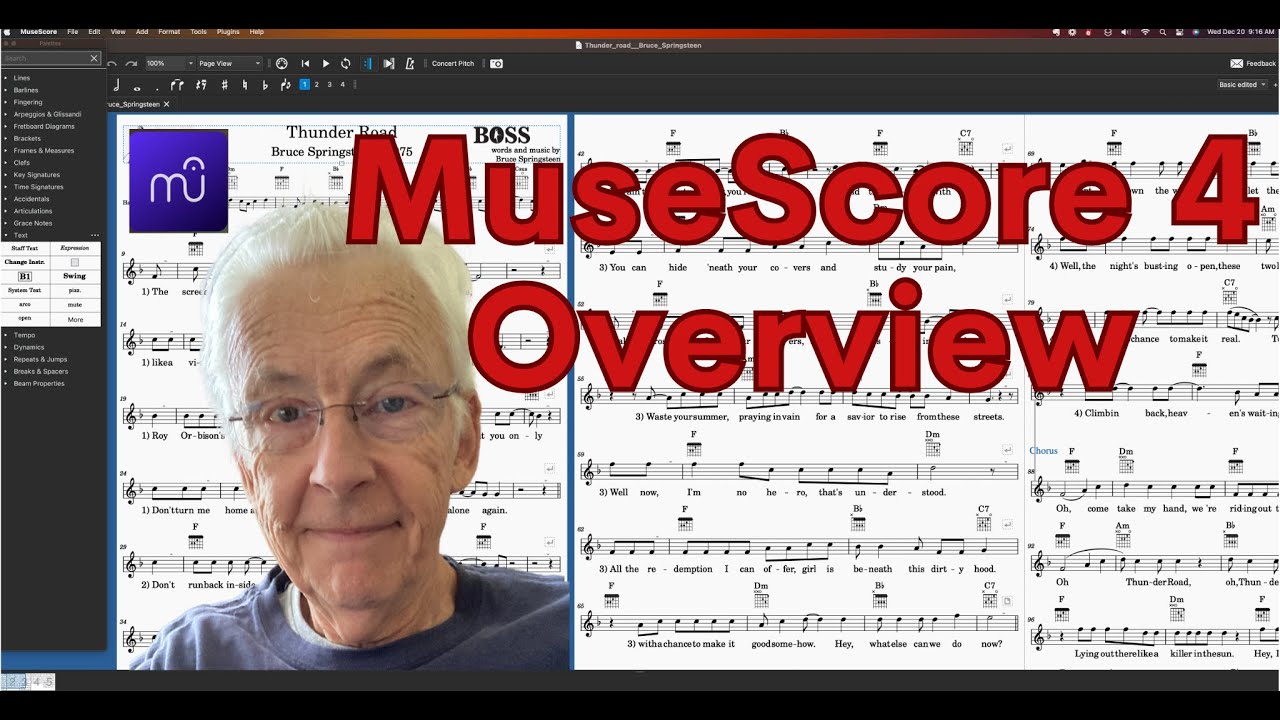This screenshot has height=720, width=1280.
Task: Select voice 3
Action: pyautogui.click(x=330, y=85)
